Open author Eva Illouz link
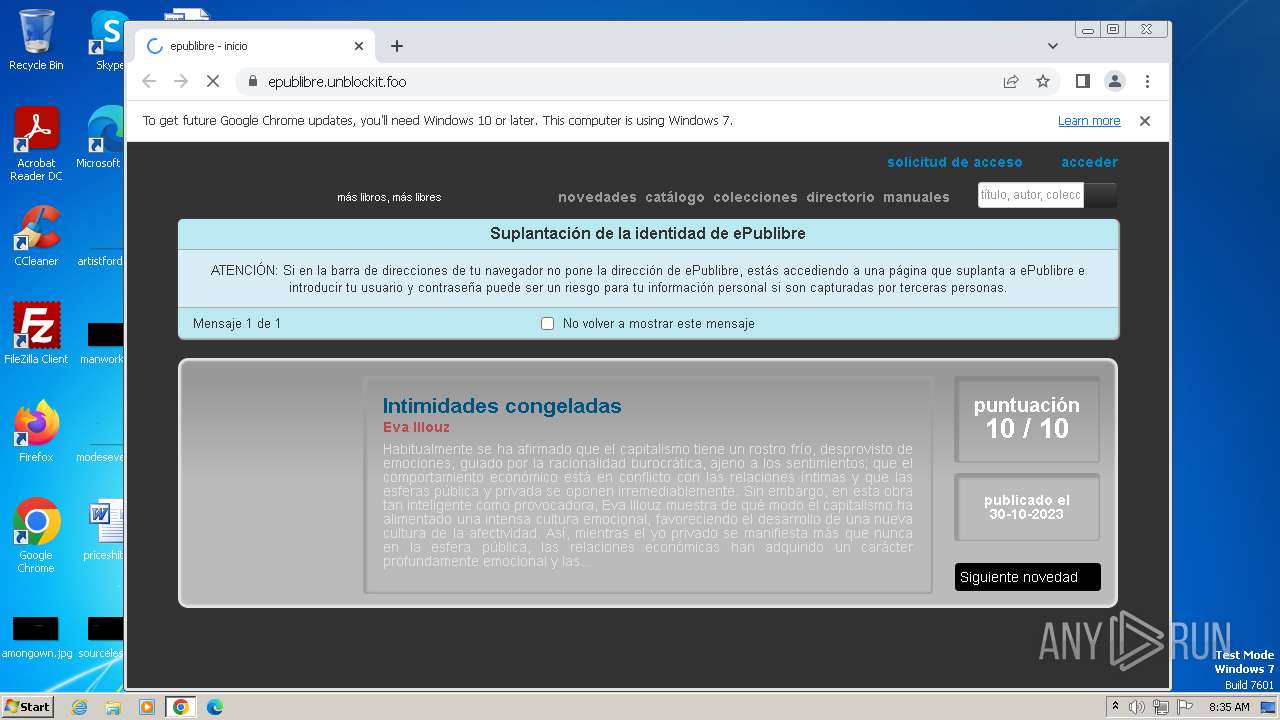This screenshot has width=1280, height=720. click(x=416, y=428)
